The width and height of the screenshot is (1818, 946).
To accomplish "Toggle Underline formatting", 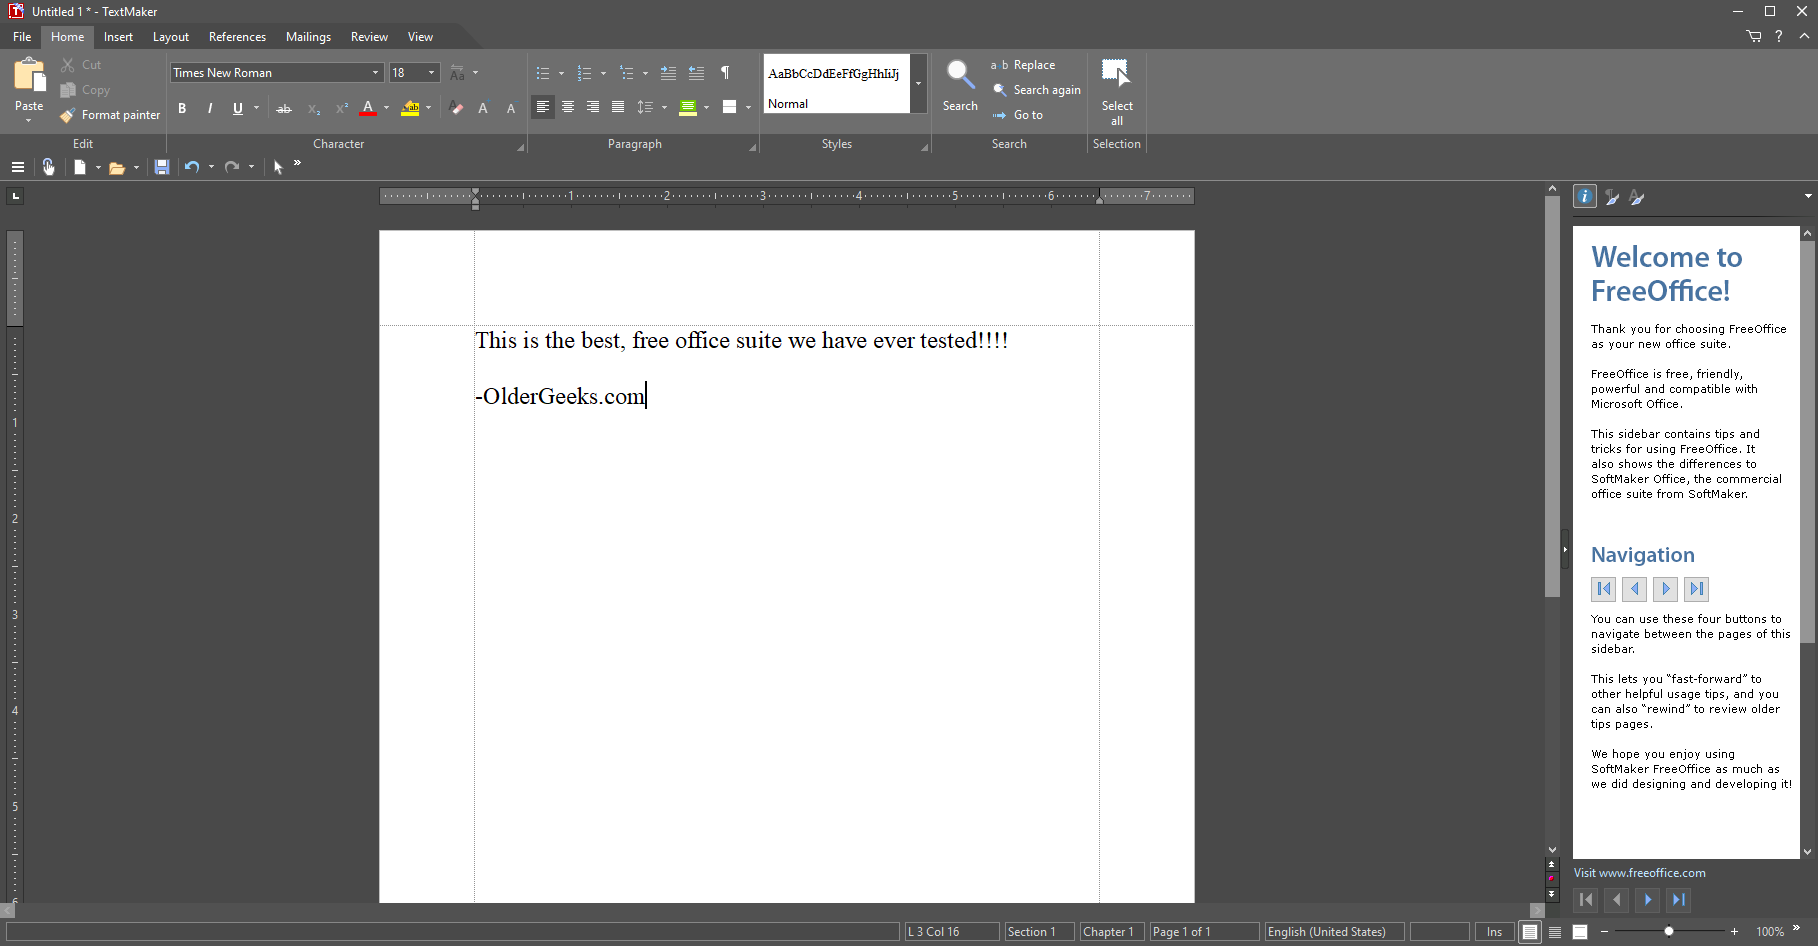I will [x=237, y=108].
